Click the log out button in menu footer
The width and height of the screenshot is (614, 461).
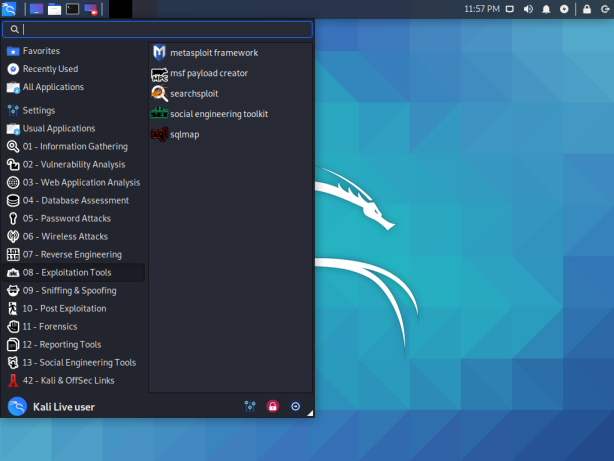point(296,407)
